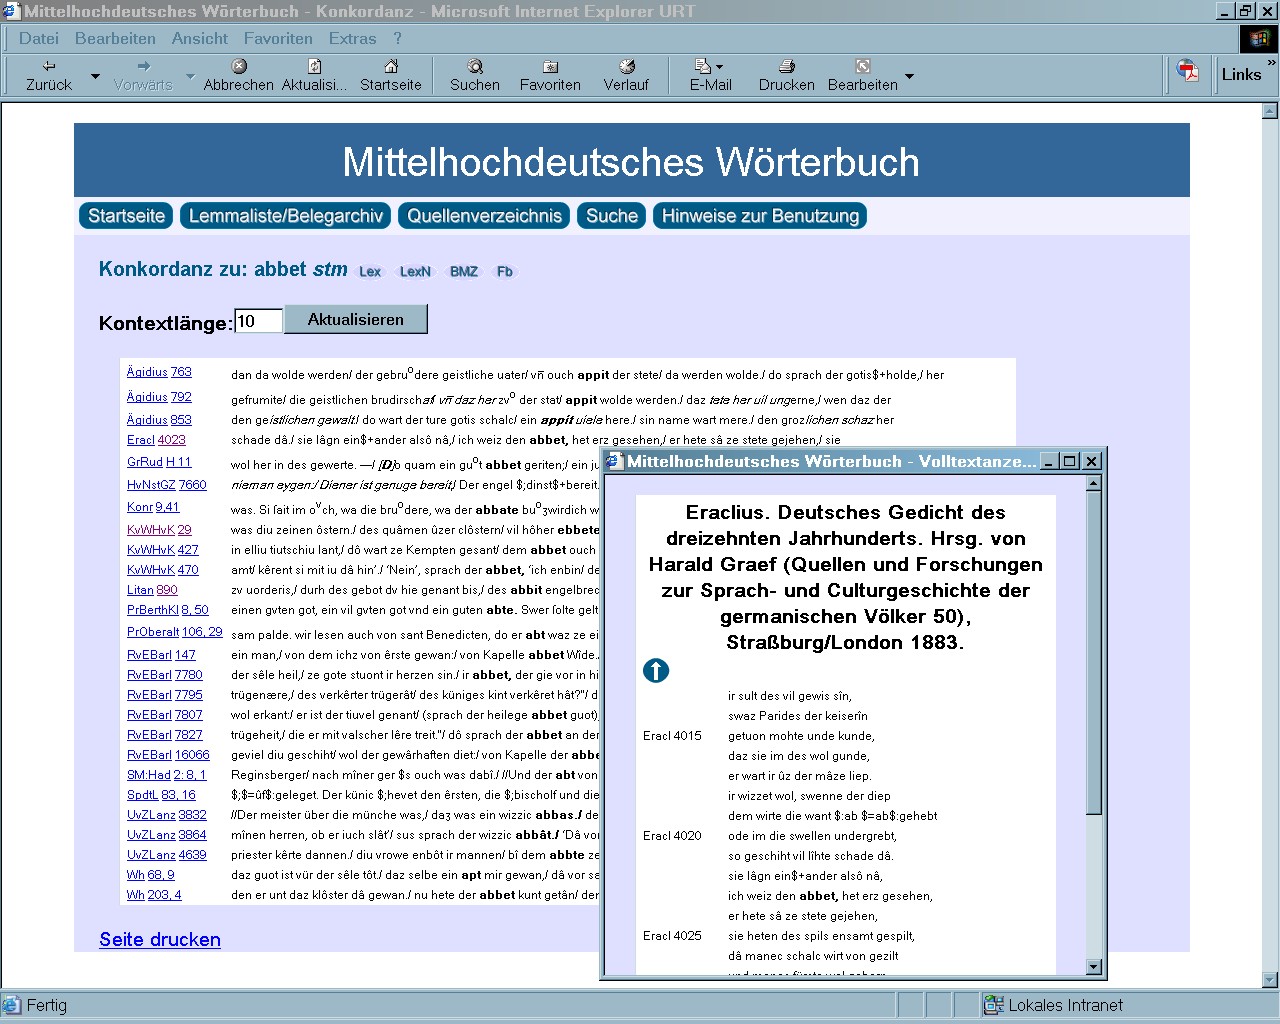This screenshot has width=1280, height=1024.
Task: Expand the Bearbeiten toolbar dropdown arrow
Action: coord(909,76)
